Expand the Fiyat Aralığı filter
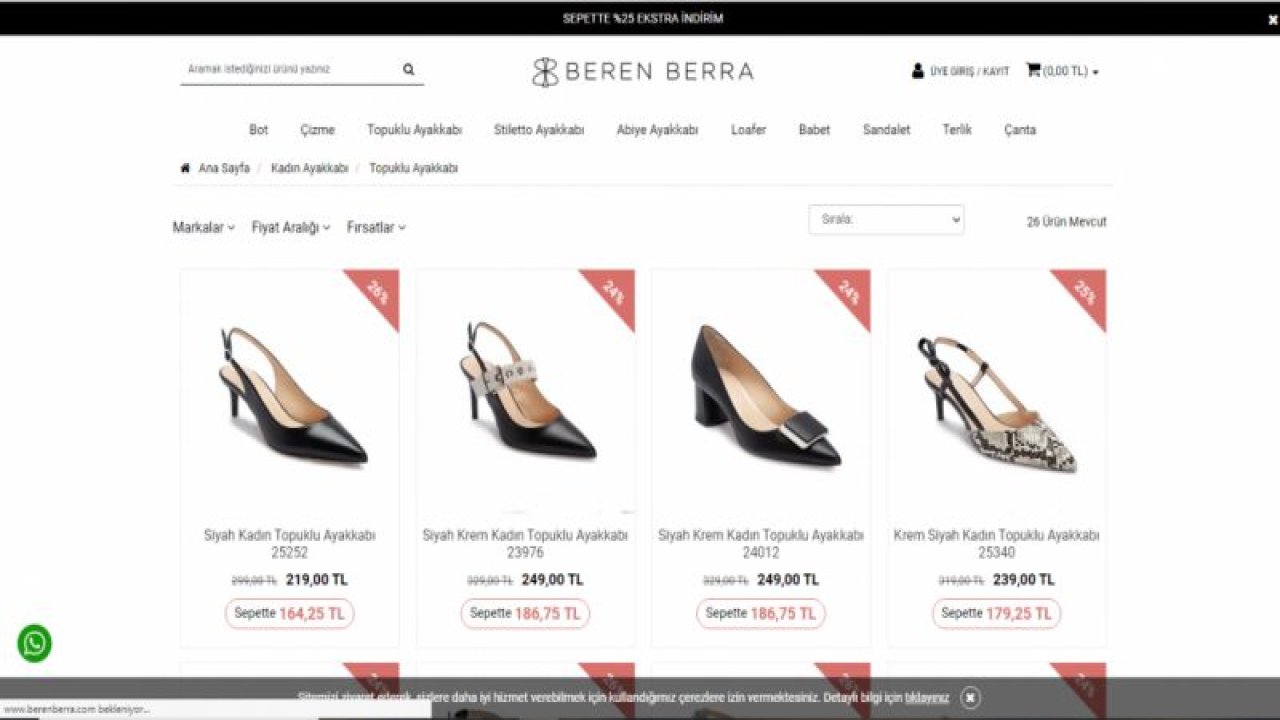This screenshot has height=720, width=1280. coord(290,228)
